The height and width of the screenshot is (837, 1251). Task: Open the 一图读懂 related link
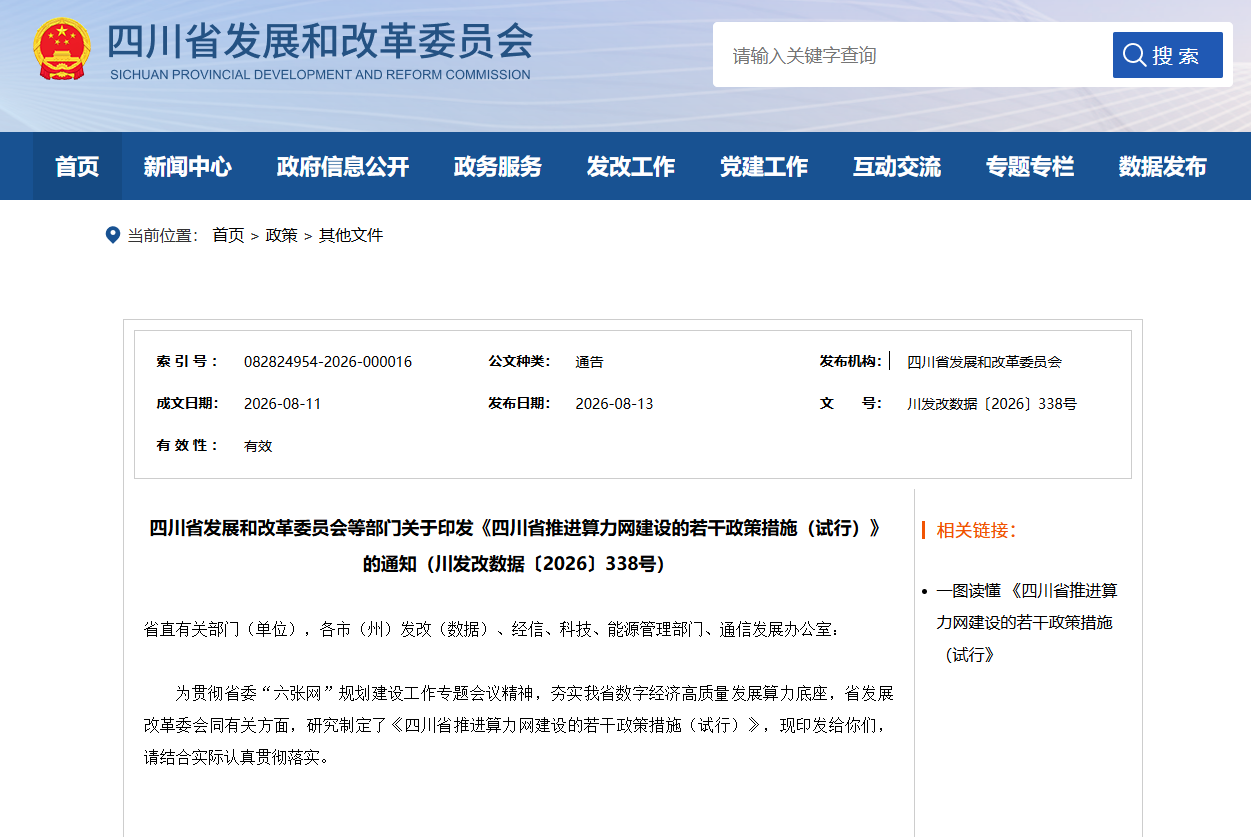click(x=1027, y=622)
